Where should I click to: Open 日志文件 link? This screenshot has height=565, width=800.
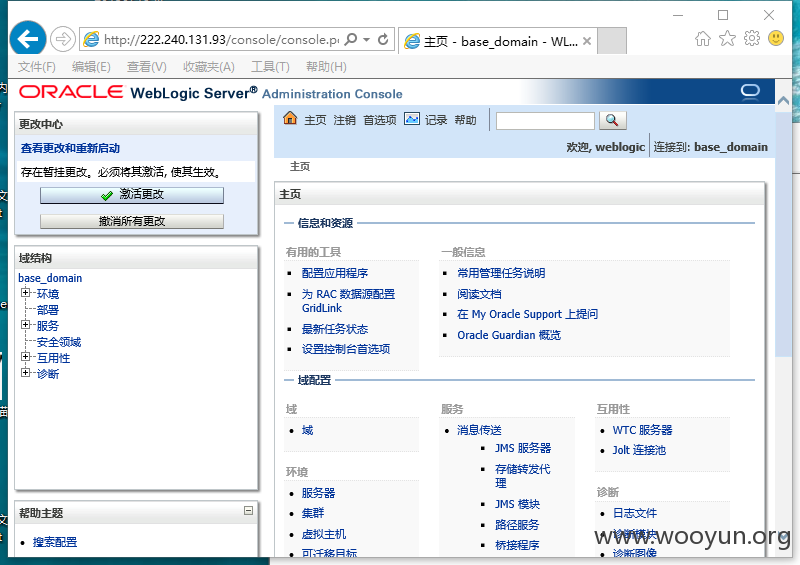(x=635, y=513)
